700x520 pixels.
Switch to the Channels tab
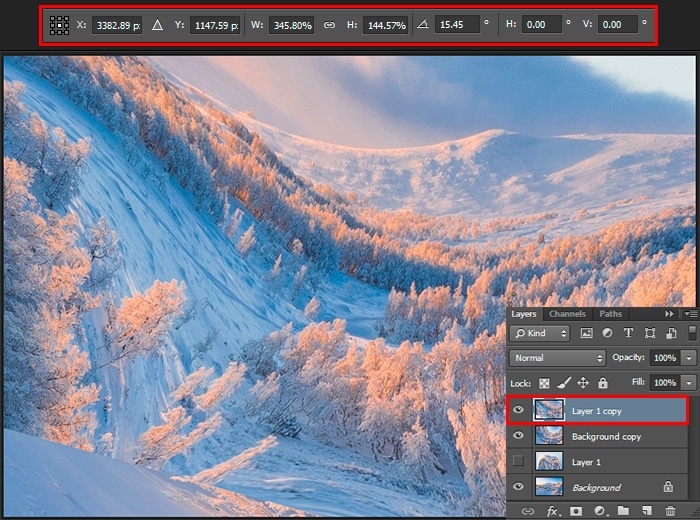(567, 314)
